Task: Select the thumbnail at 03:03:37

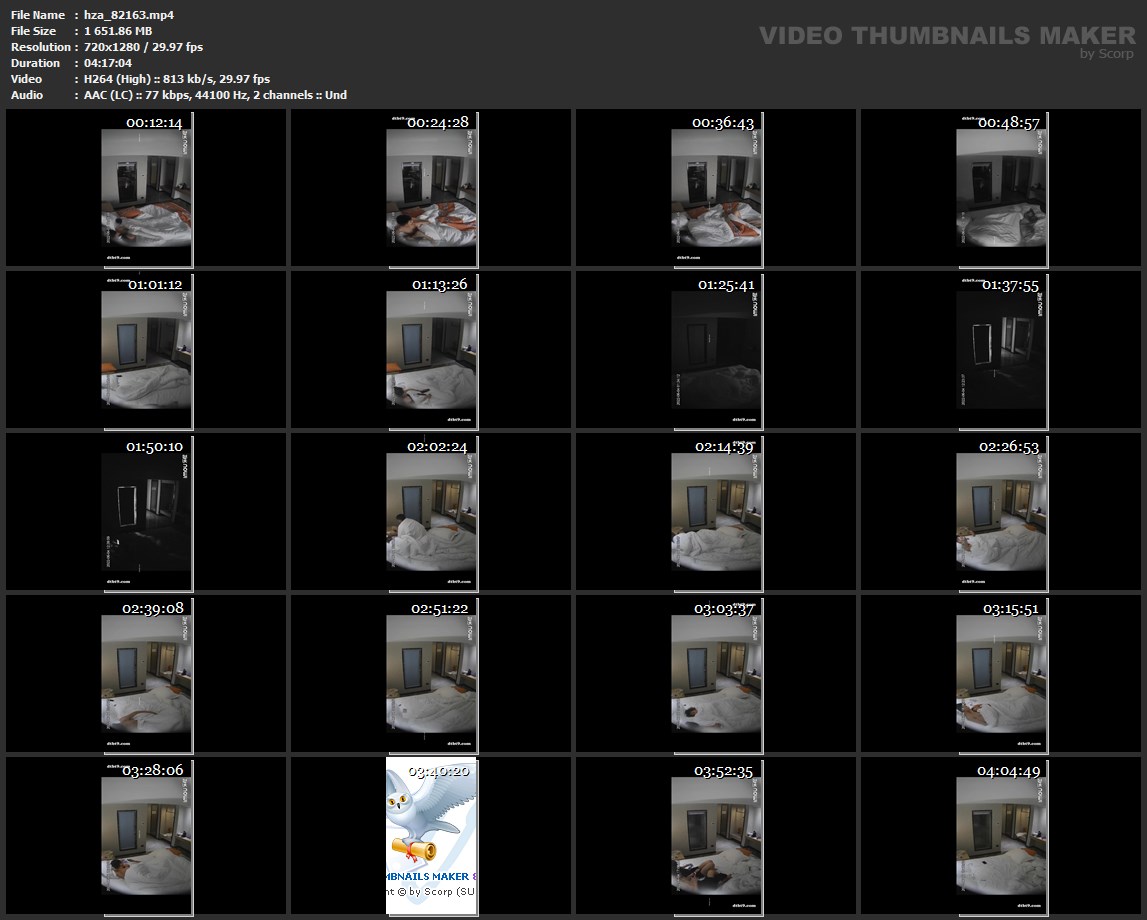Action: coord(717,675)
